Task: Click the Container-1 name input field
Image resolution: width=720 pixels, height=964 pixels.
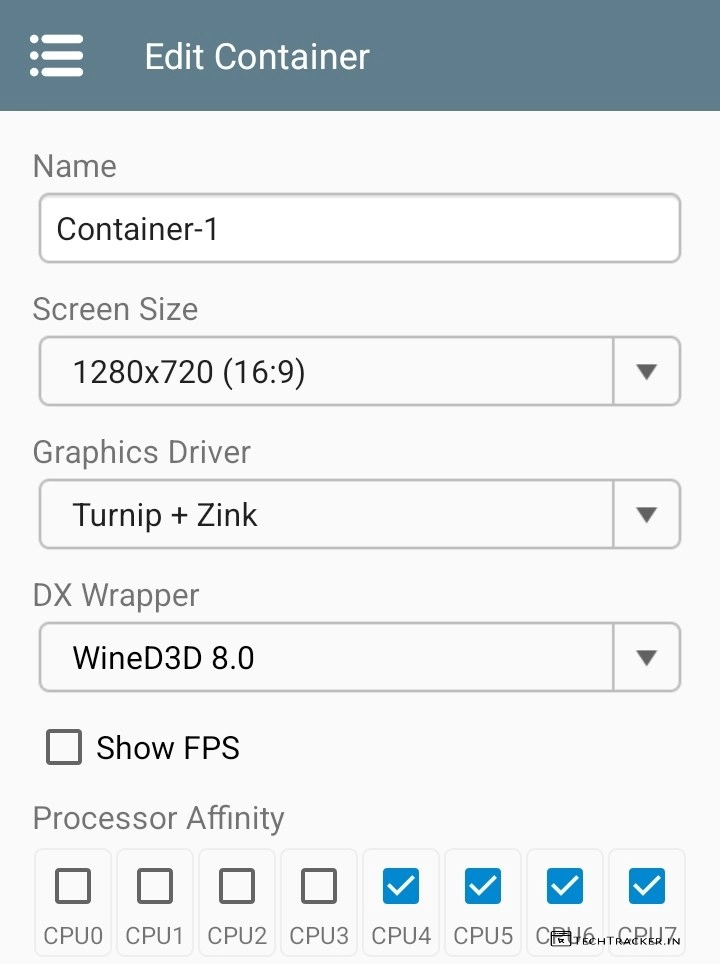Action: pyautogui.click(x=360, y=229)
